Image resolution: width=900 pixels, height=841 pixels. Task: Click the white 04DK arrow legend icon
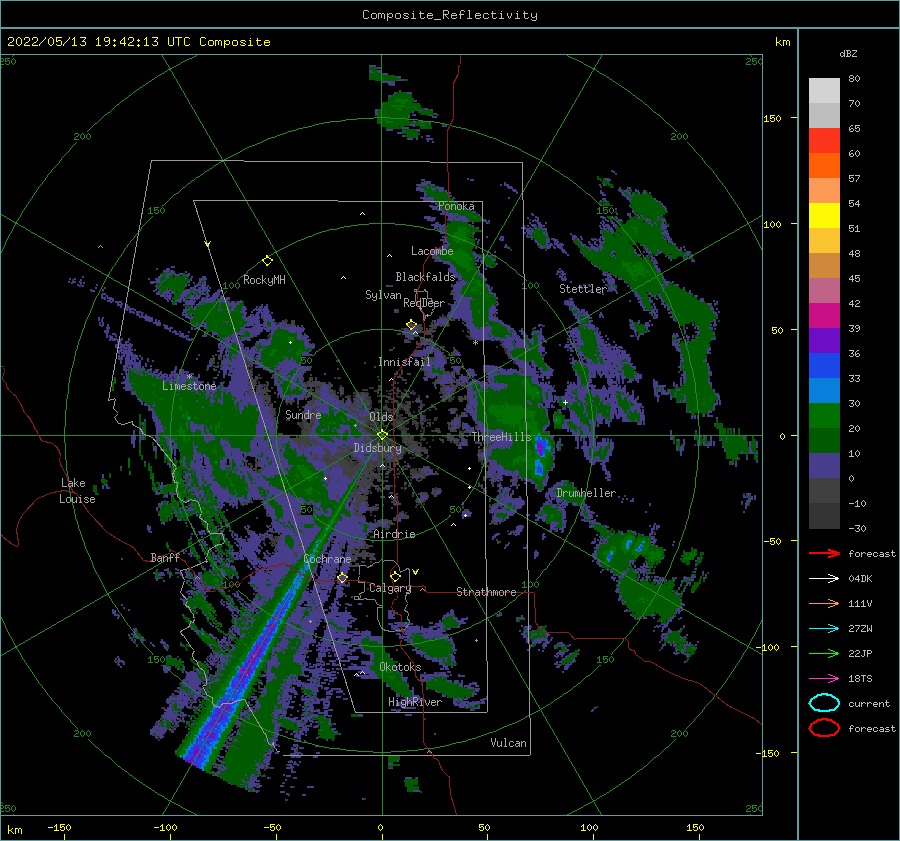point(824,579)
